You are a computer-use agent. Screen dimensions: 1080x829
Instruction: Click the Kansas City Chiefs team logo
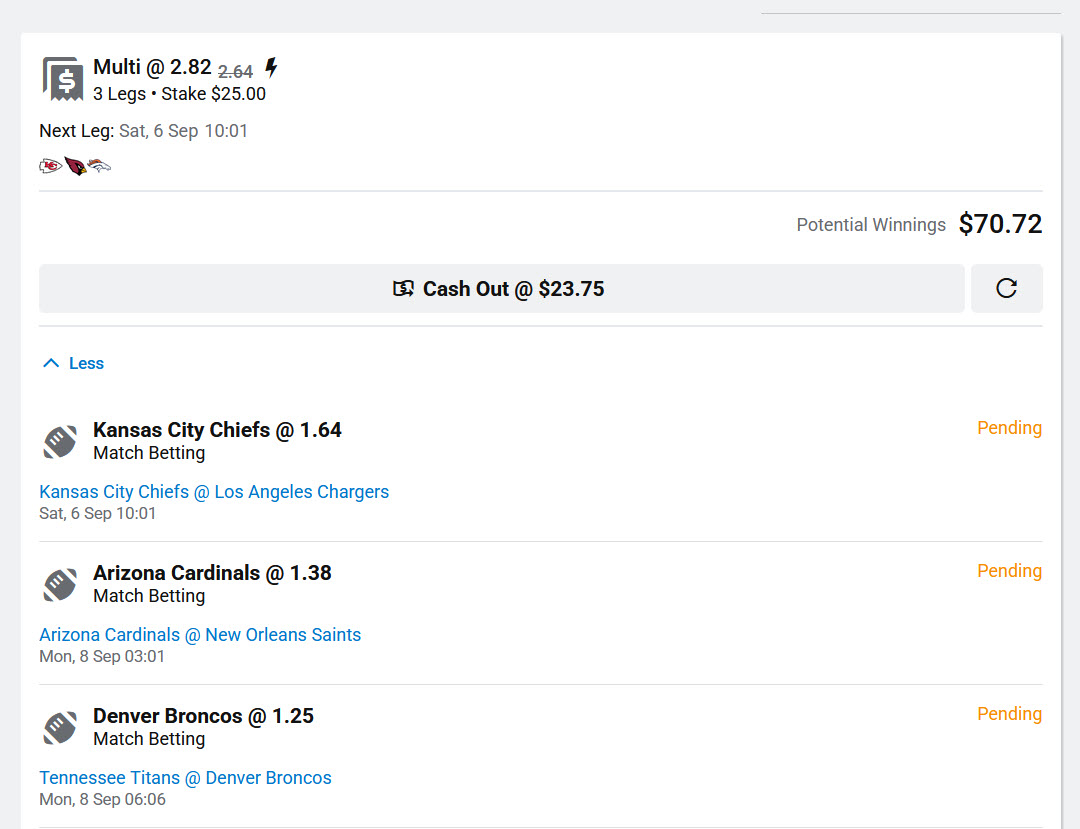50,166
